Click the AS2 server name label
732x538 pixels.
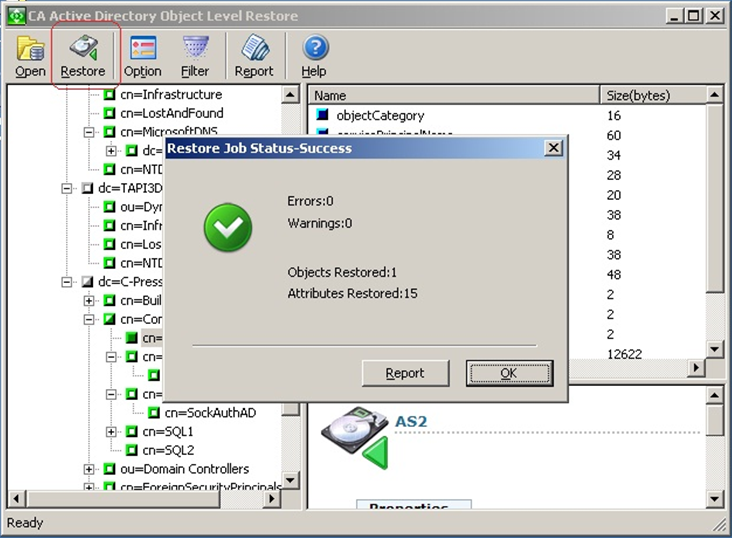point(411,421)
